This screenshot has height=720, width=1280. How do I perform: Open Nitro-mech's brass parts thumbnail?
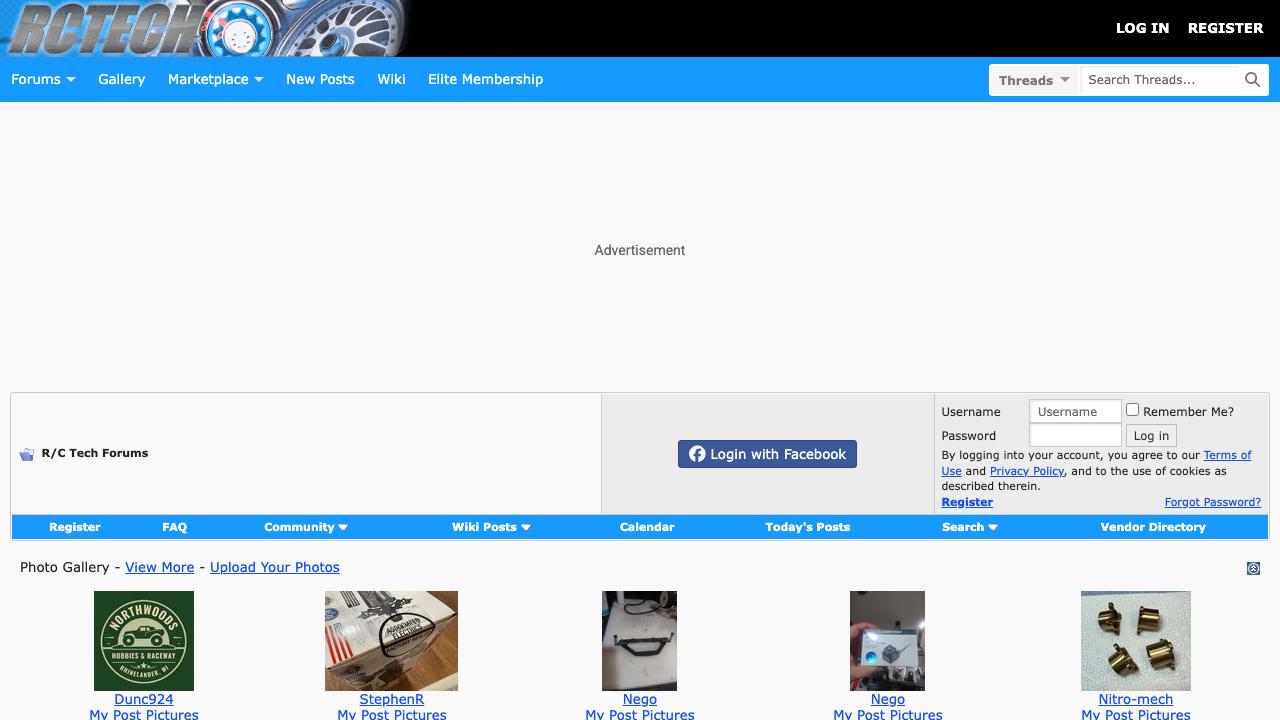coord(1135,640)
